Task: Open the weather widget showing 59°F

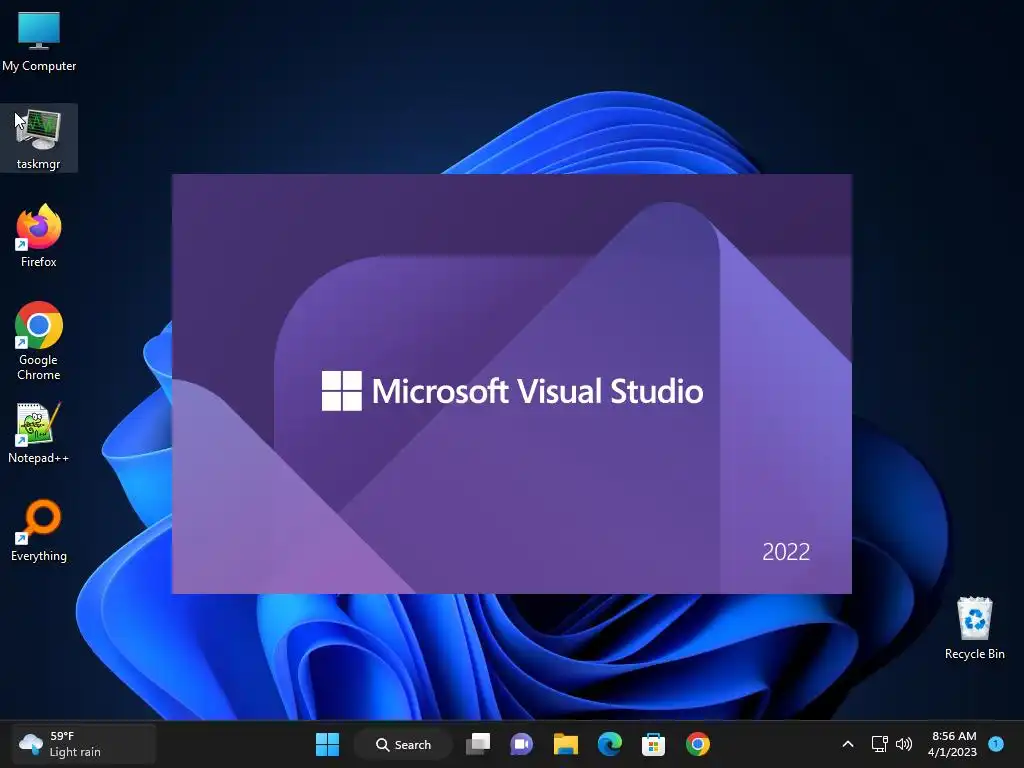Action: pos(84,744)
